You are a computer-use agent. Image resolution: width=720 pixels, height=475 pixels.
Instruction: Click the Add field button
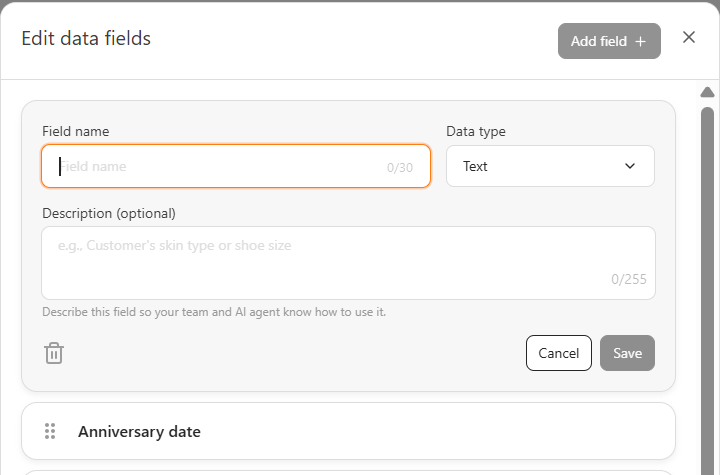609,41
